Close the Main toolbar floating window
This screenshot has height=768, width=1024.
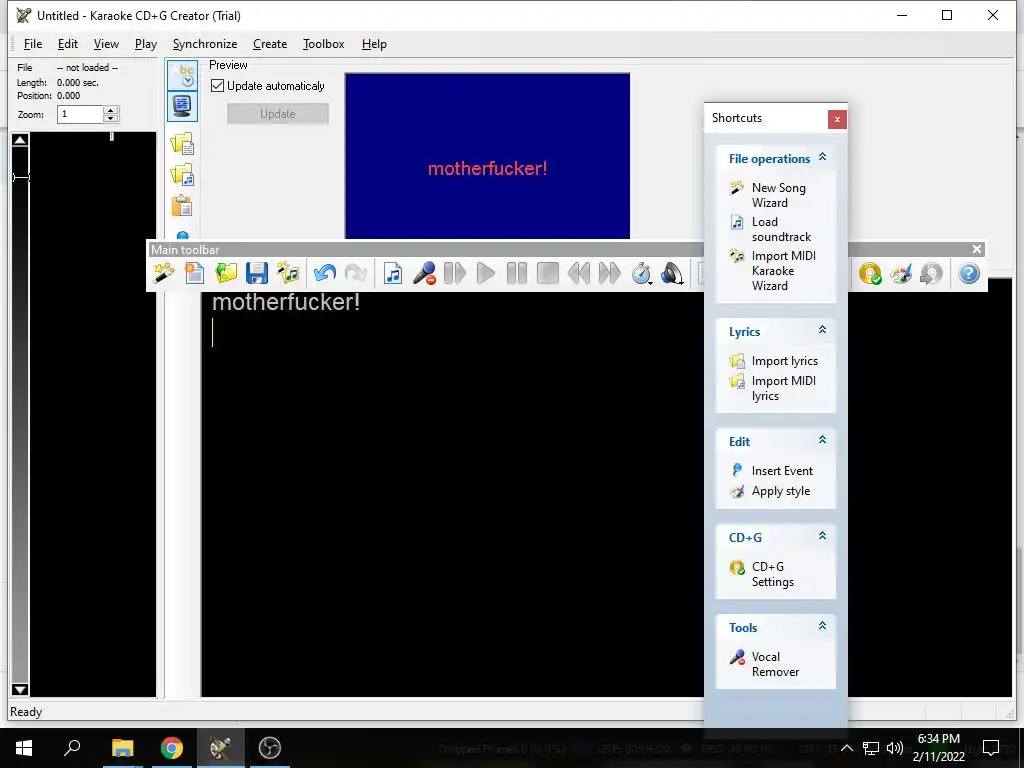(x=976, y=249)
